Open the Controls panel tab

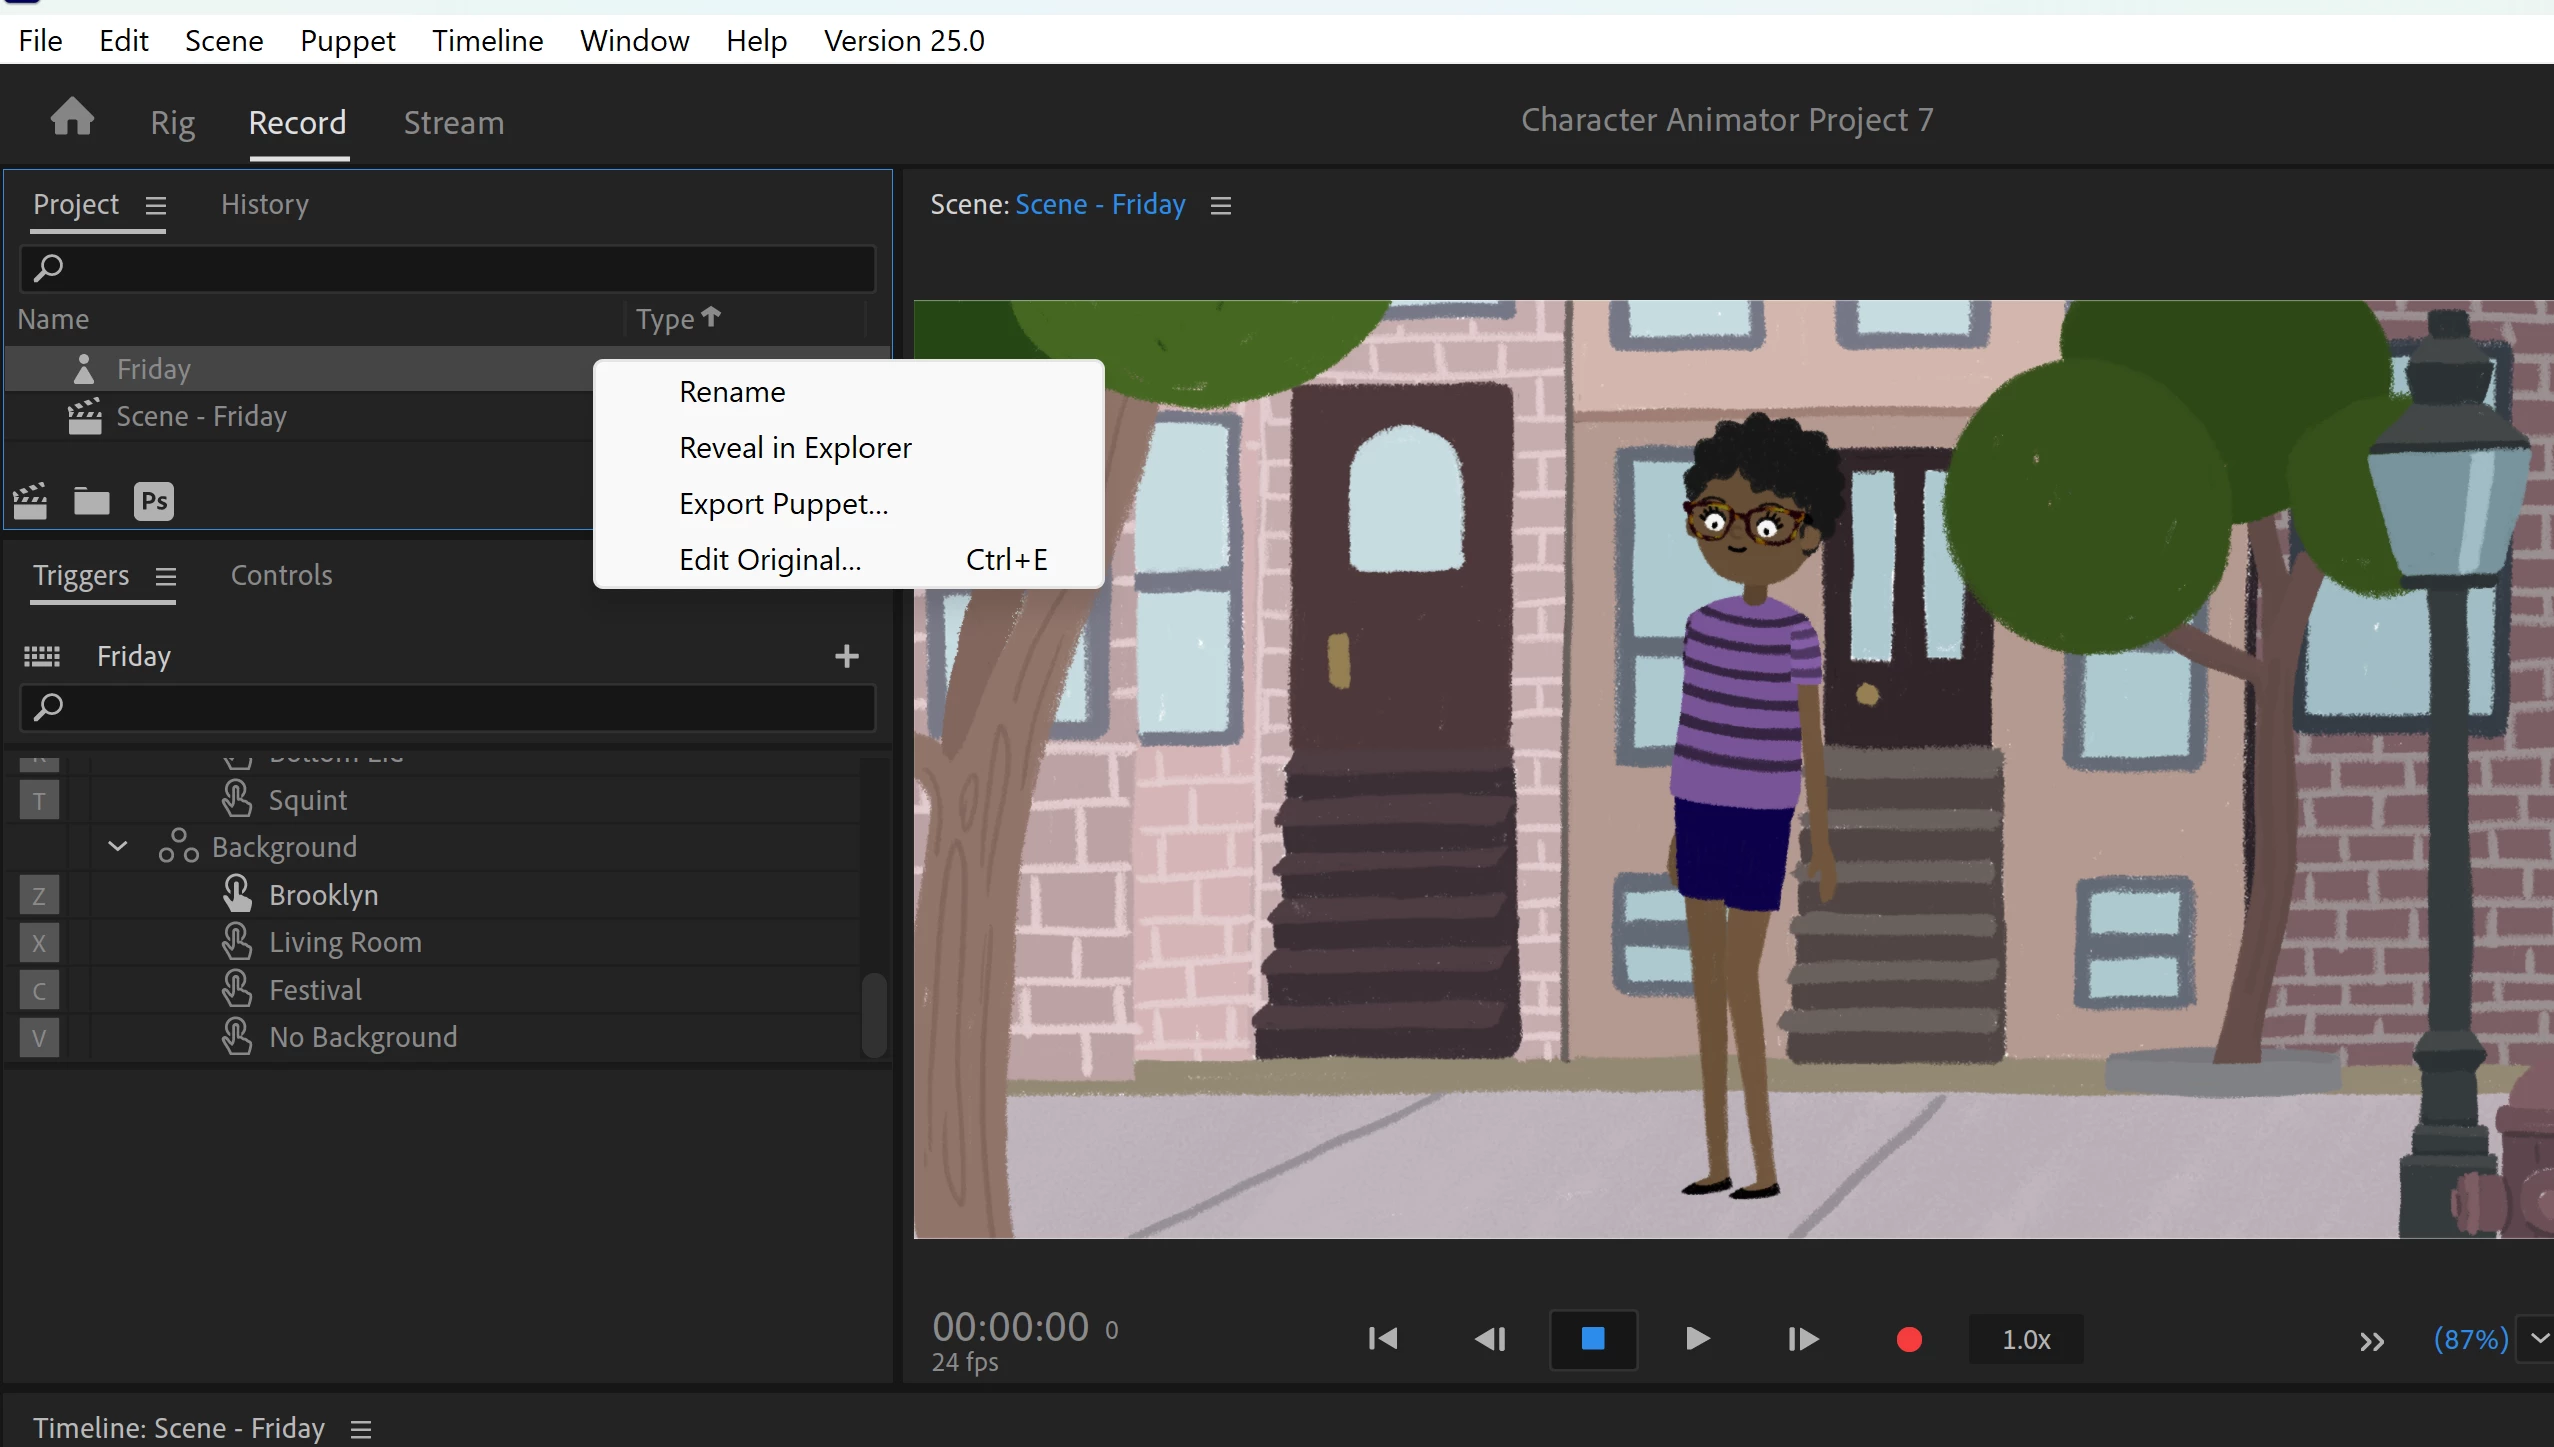[x=281, y=575]
